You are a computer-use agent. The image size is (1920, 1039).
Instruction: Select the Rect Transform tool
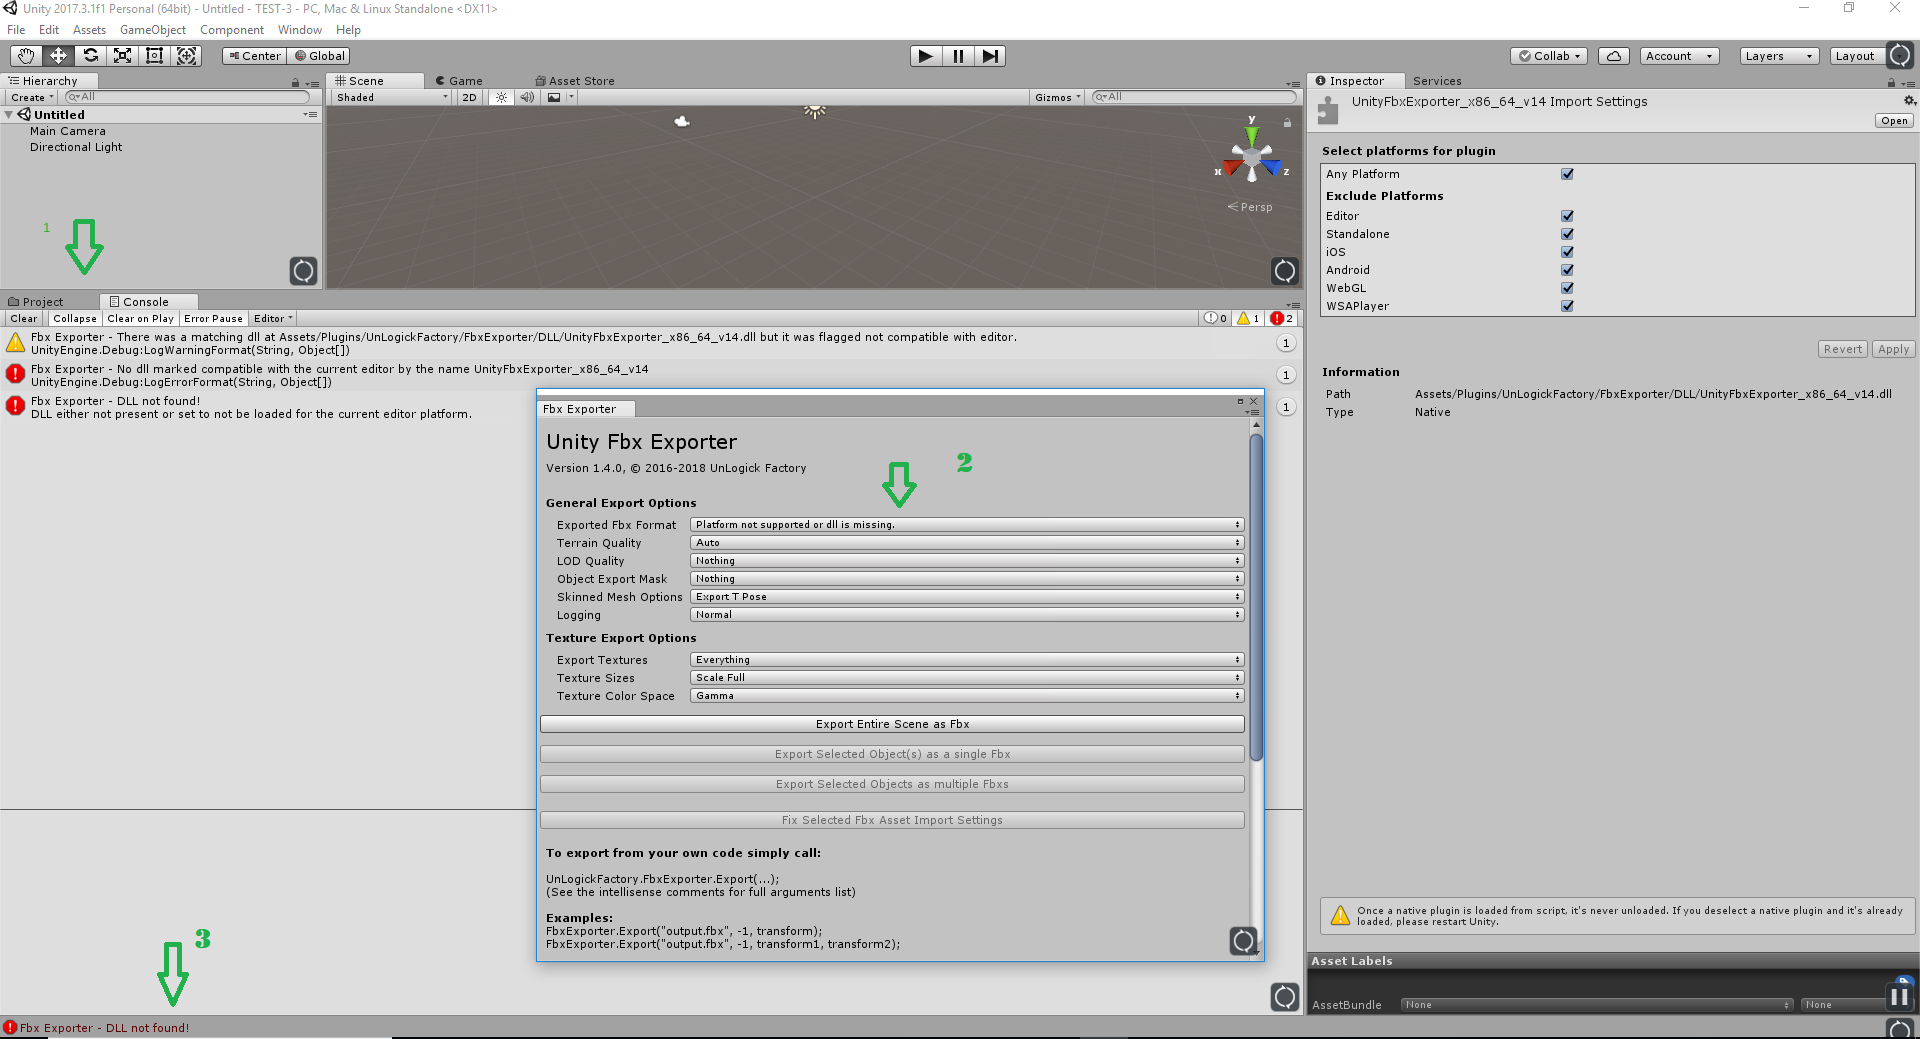(154, 56)
